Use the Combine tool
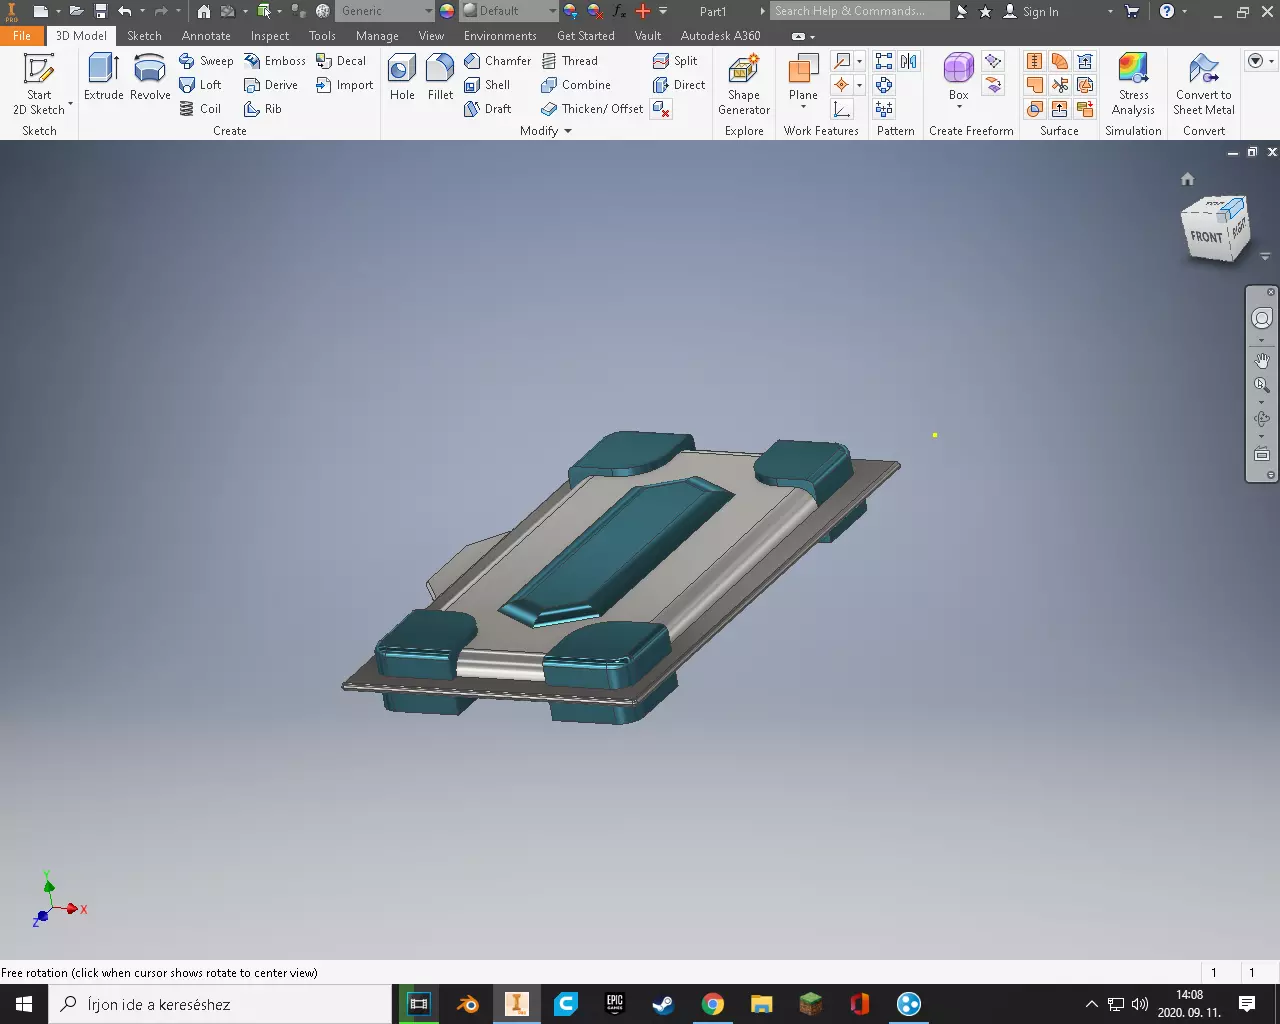The width and height of the screenshot is (1280, 1024). point(576,85)
